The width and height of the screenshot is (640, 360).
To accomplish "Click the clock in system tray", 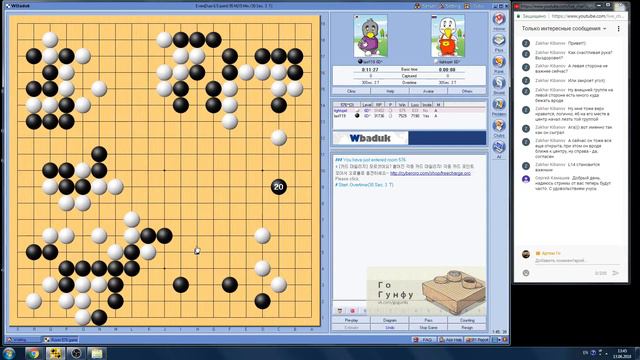I will tap(622, 353).
